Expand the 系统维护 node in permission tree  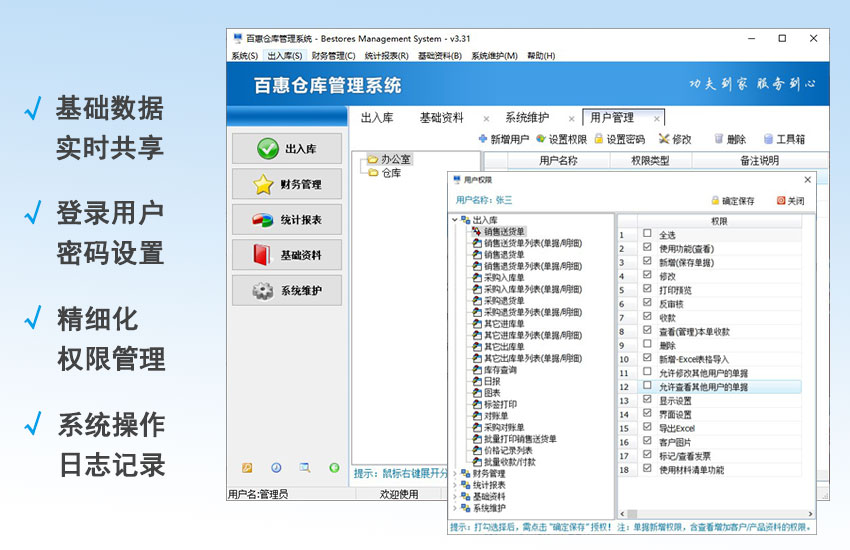[x=454, y=508]
